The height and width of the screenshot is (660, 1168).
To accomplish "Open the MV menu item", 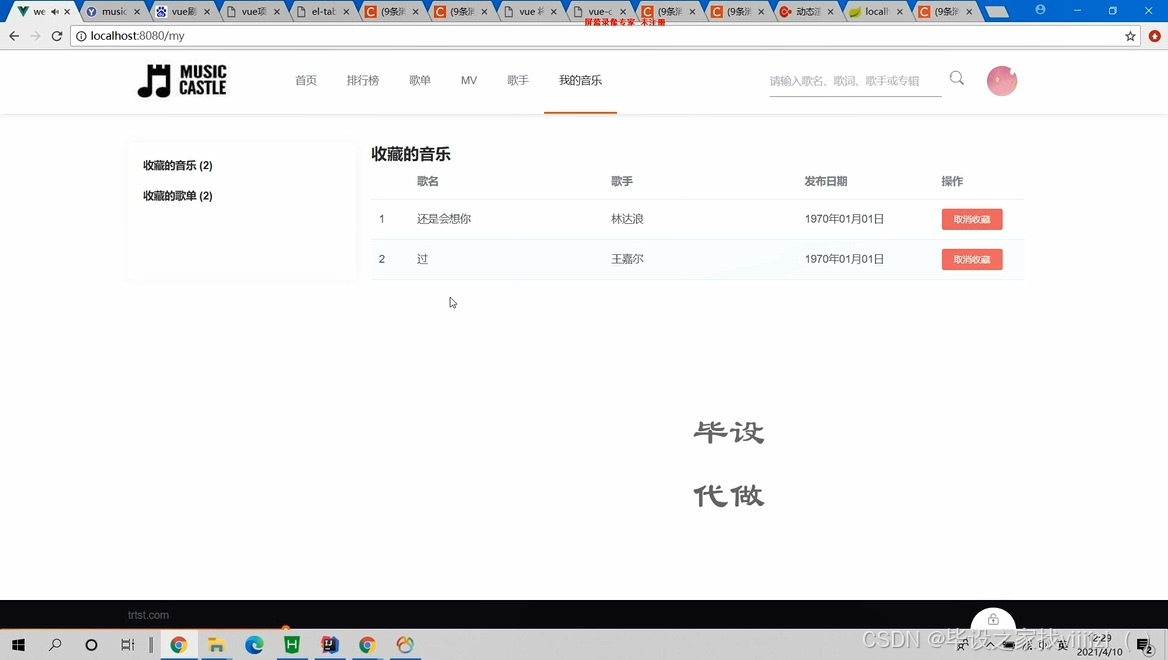I will [469, 80].
